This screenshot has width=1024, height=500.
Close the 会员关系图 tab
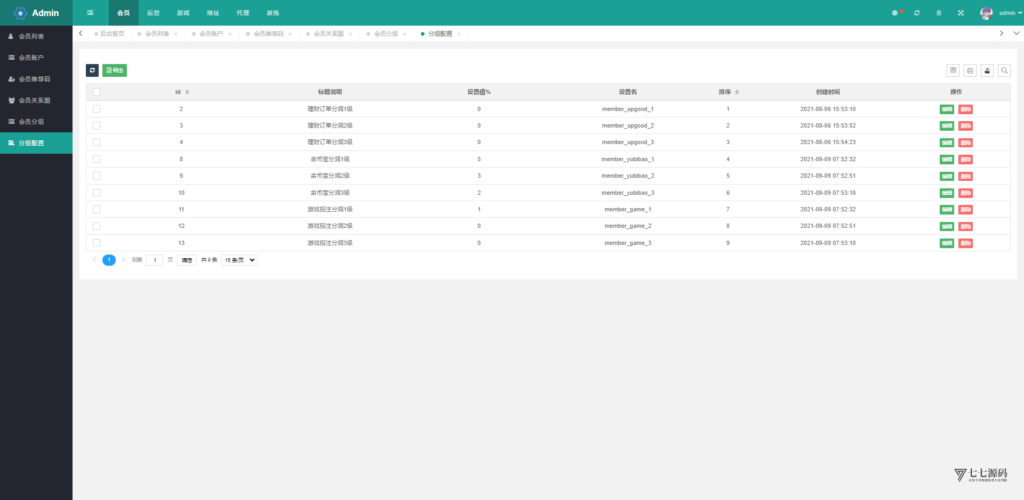[x=351, y=34]
